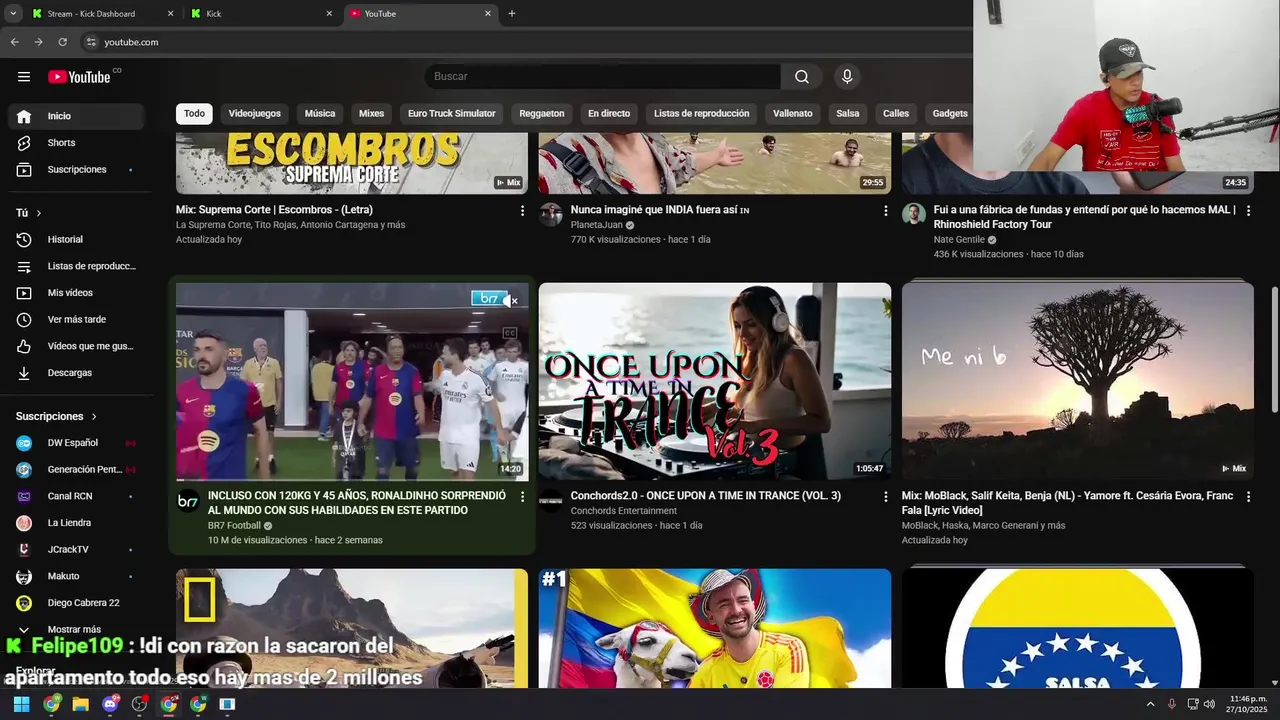Open Videos que me gustan
This screenshot has width=1280, height=720.
[x=78, y=346]
